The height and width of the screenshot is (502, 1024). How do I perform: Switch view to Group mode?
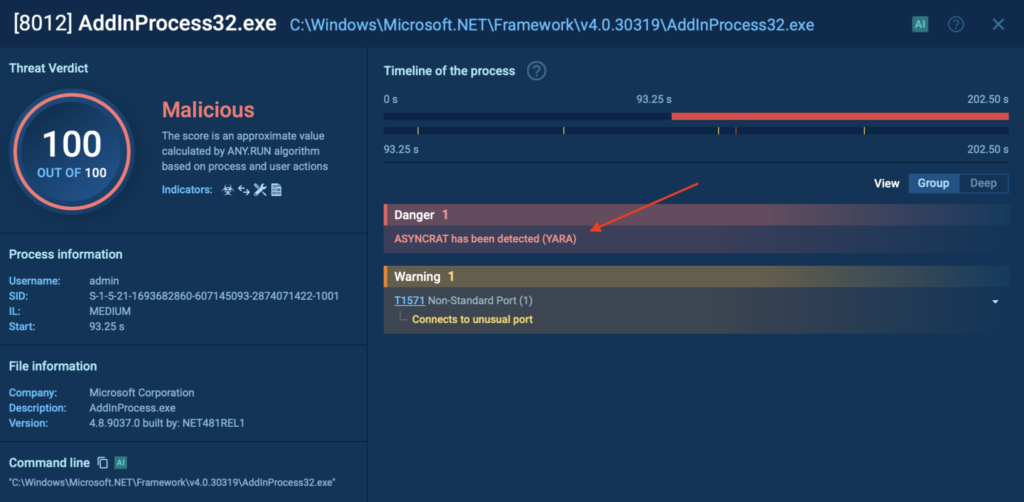(x=933, y=184)
